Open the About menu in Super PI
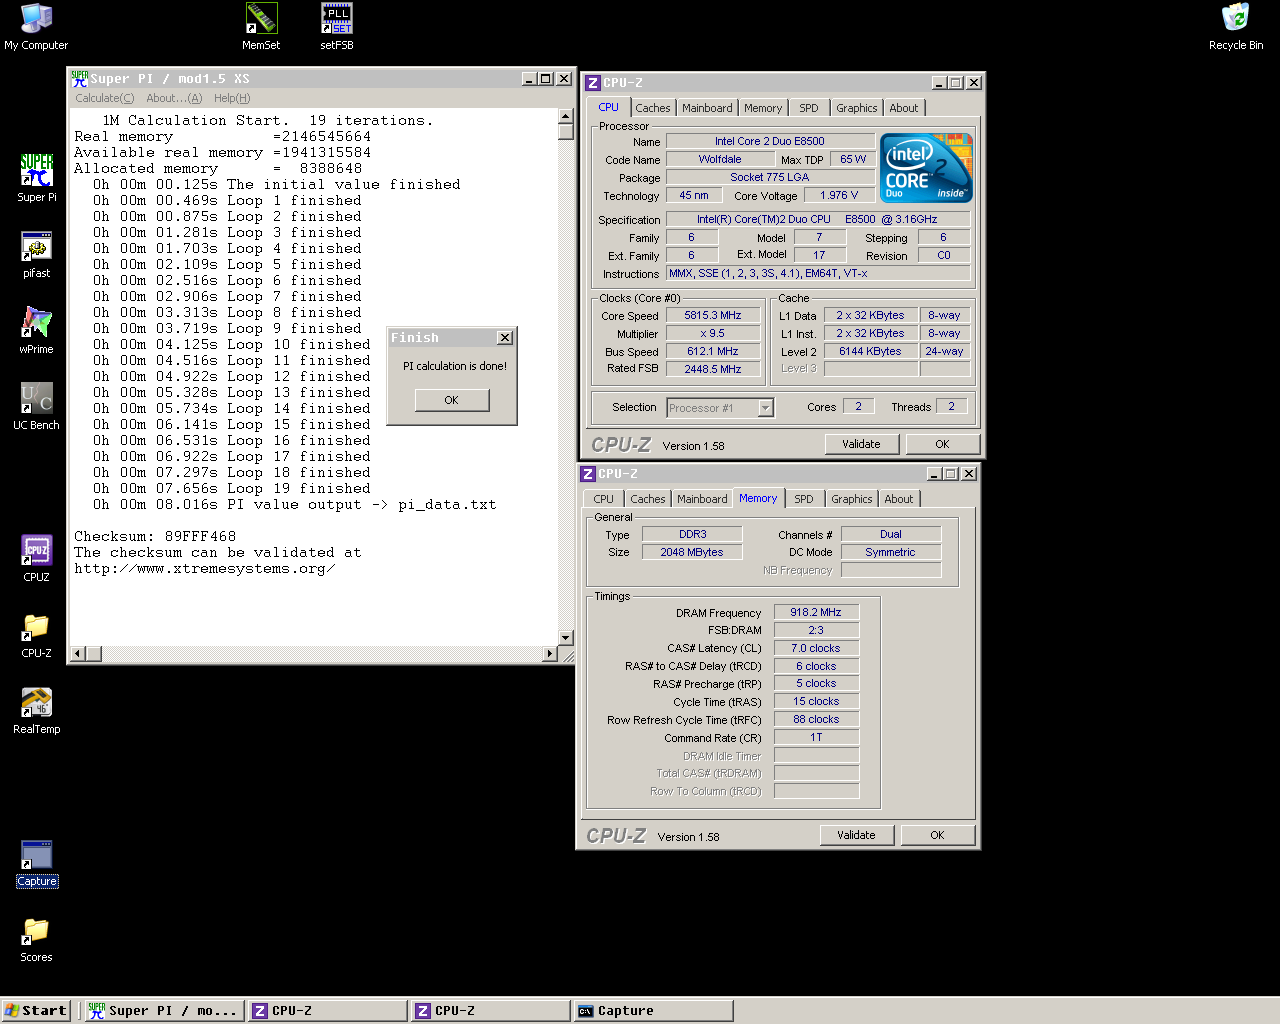Viewport: 1280px width, 1024px height. tap(174, 98)
